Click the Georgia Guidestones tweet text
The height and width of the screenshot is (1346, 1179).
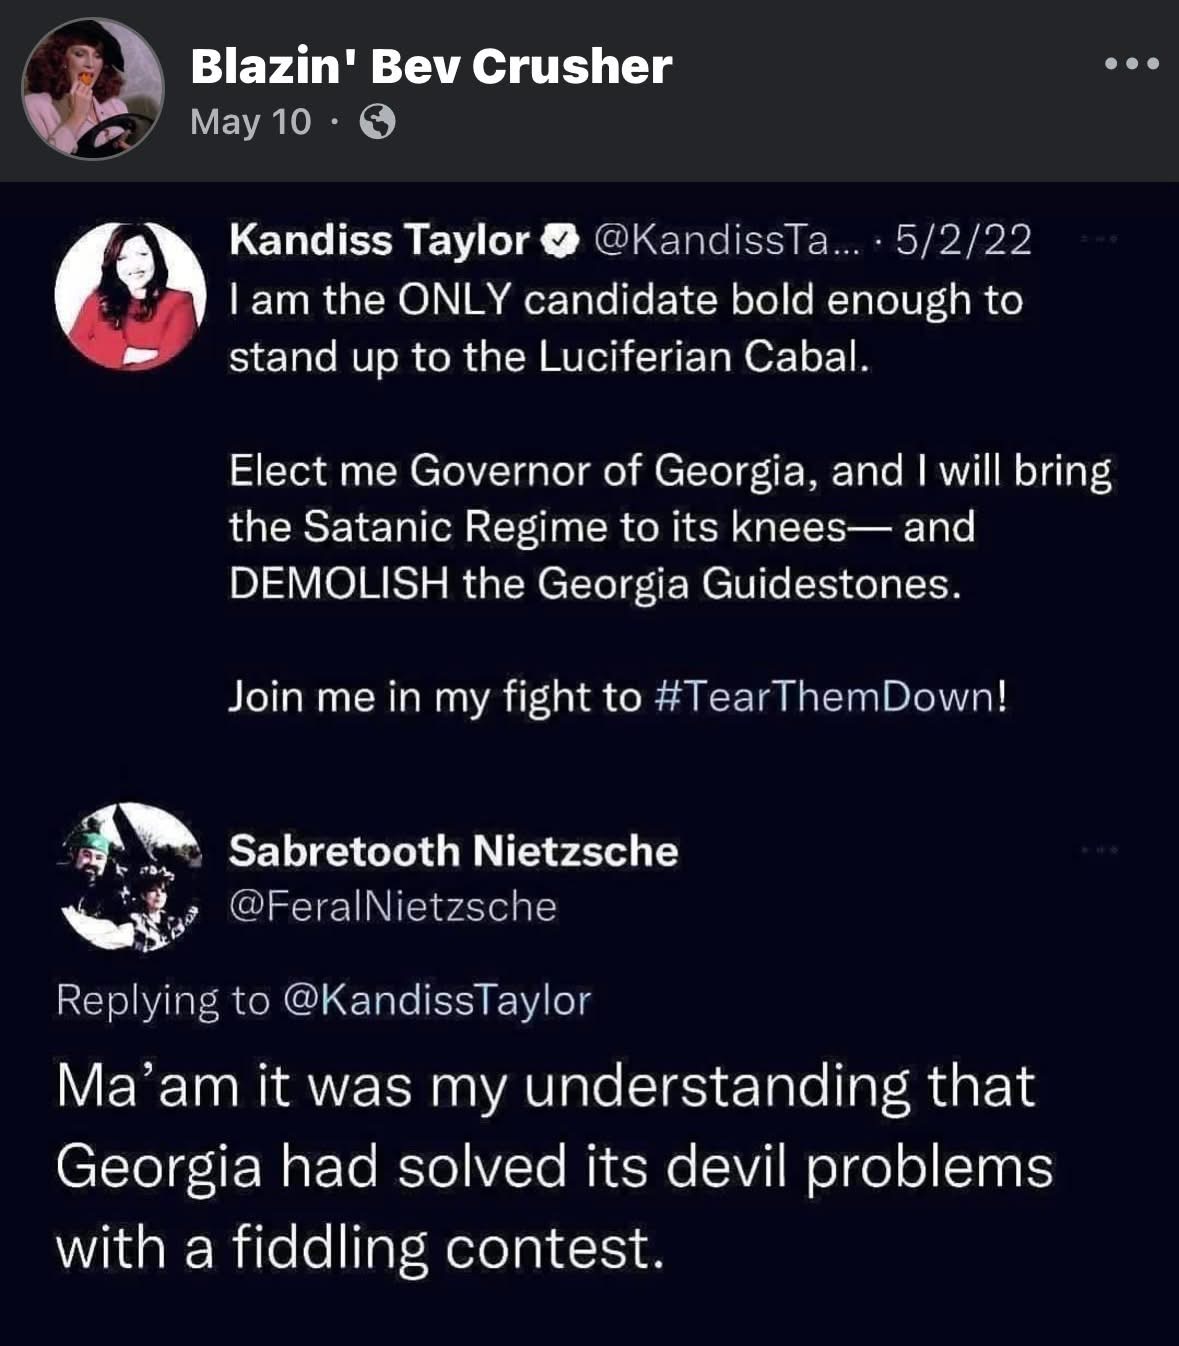[670, 527]
